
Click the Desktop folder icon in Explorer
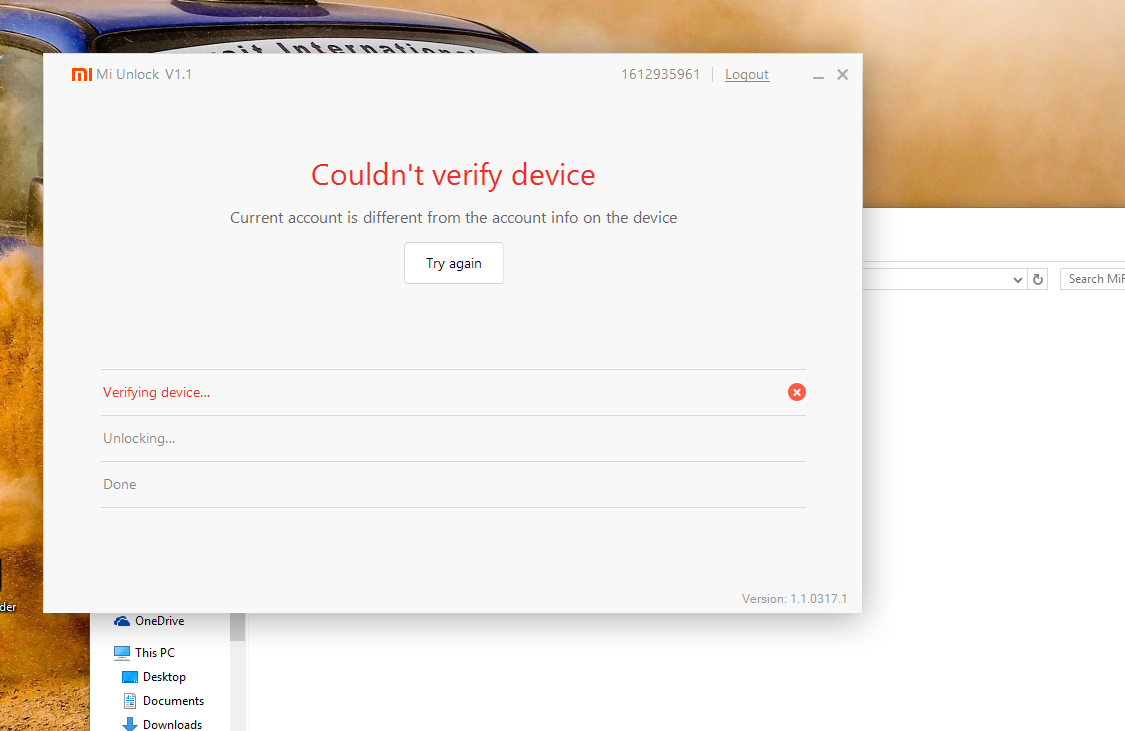(130, 677)
